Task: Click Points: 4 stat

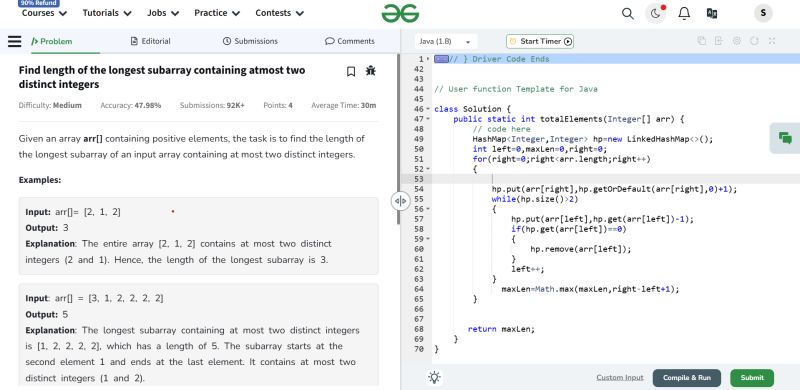Action: point(278,106)
